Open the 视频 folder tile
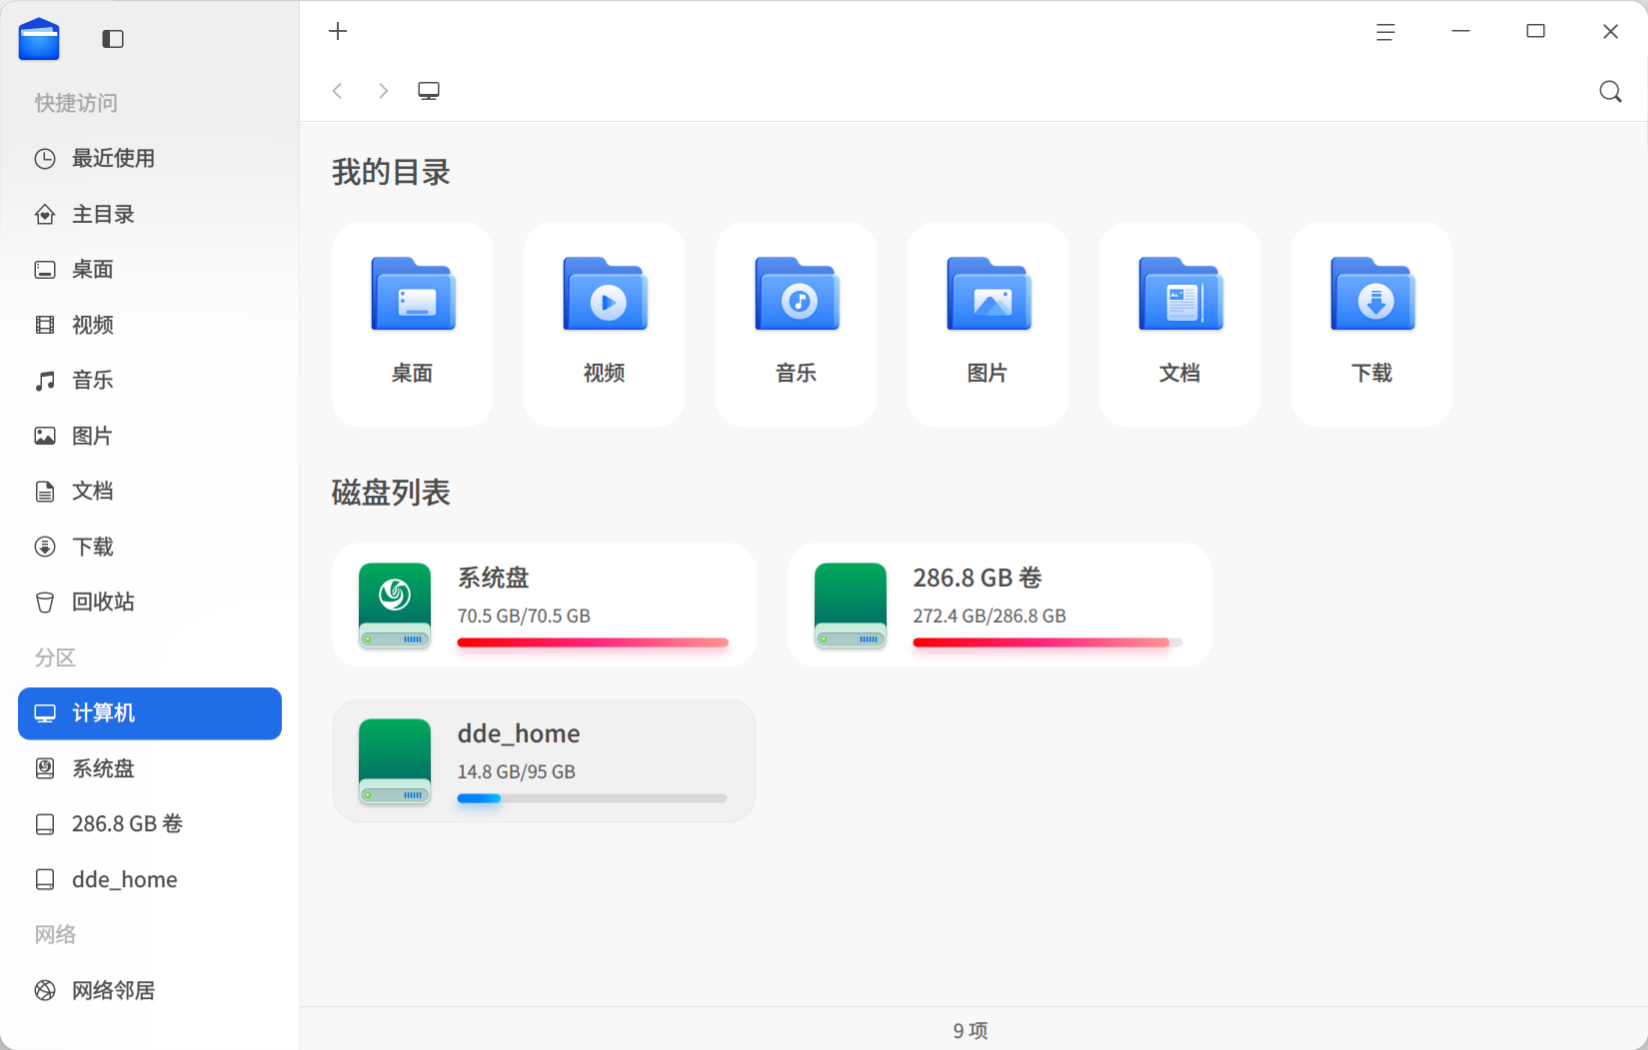 tap(604, 325)
